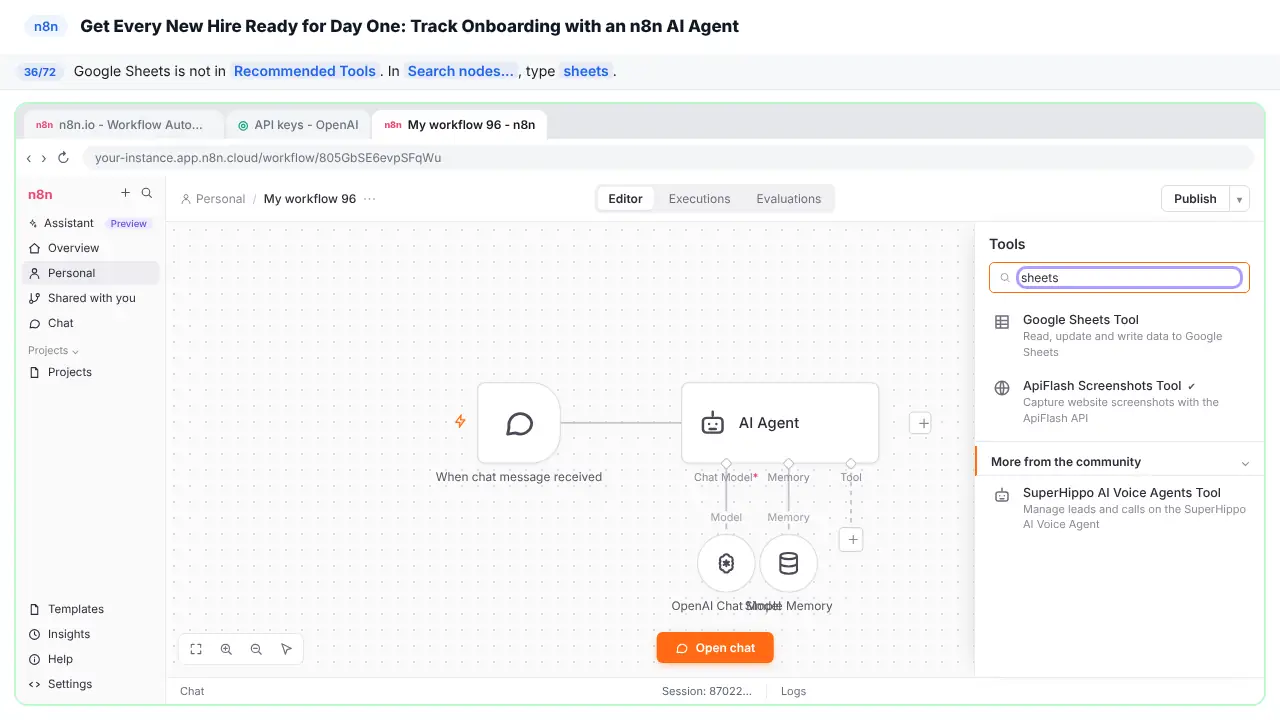Click the Google Sheets Tool grid icon
Image resolution: width=1280 pixels, height=720 pixels.
pos(1001,322)
